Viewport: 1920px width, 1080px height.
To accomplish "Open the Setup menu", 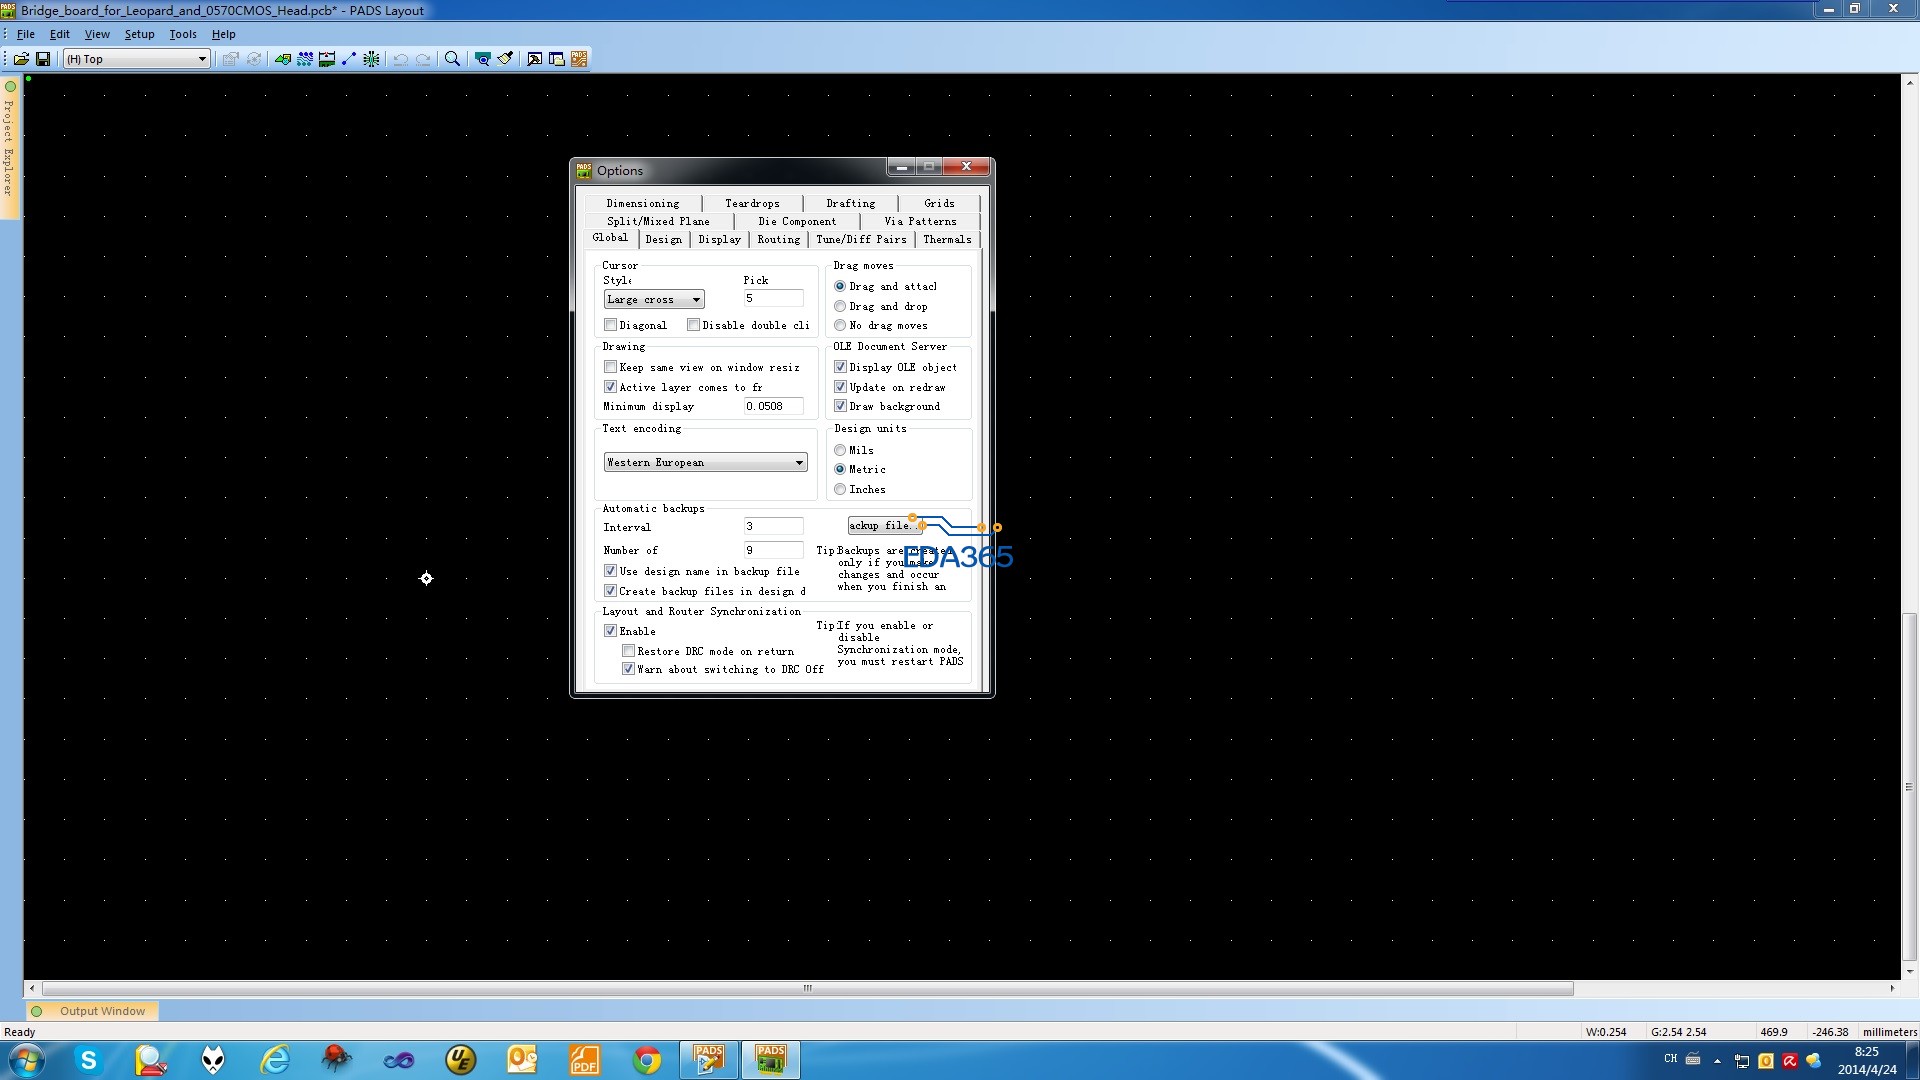I will pyautogui.click(x=139, y=34).
